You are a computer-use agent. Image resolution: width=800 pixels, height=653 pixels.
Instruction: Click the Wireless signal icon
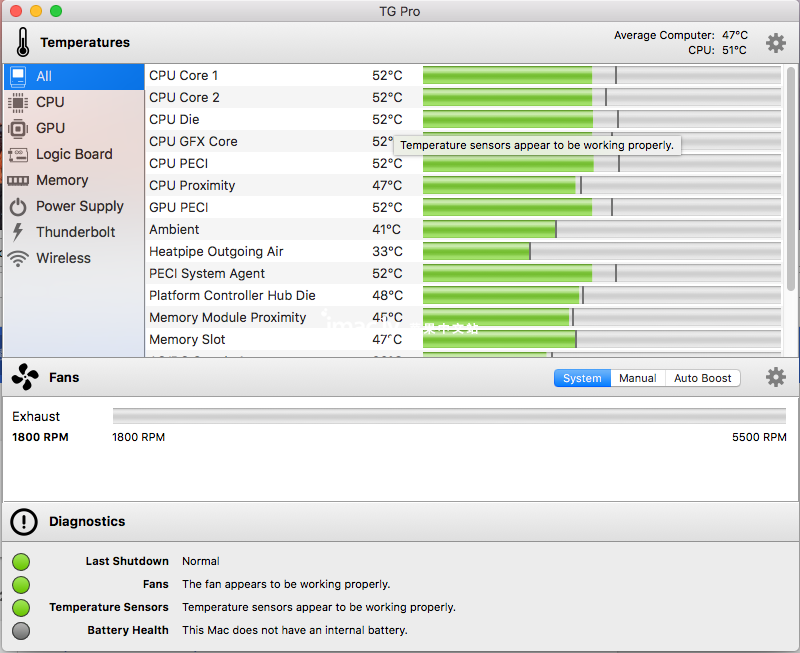18,258
